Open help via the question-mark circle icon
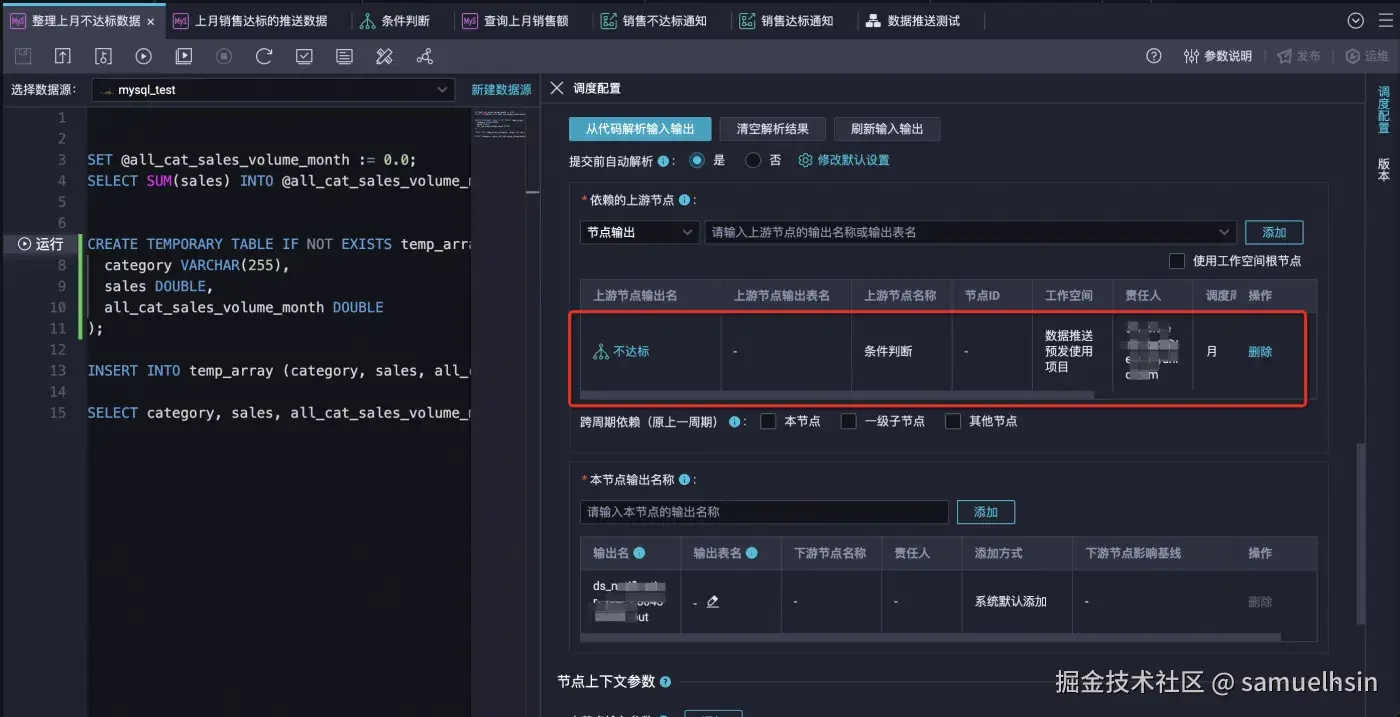Image resolution: width=1400 pixels, height=717 pixels. pyautogui.click(x=1154, y=56)
